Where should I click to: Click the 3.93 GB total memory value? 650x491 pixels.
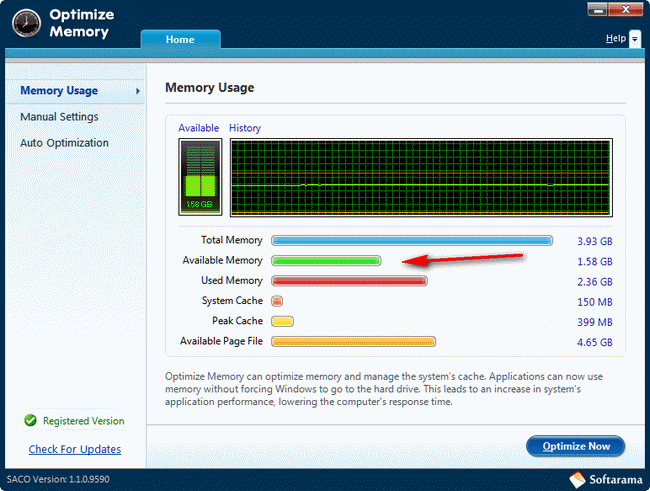(x=595, y=241)
